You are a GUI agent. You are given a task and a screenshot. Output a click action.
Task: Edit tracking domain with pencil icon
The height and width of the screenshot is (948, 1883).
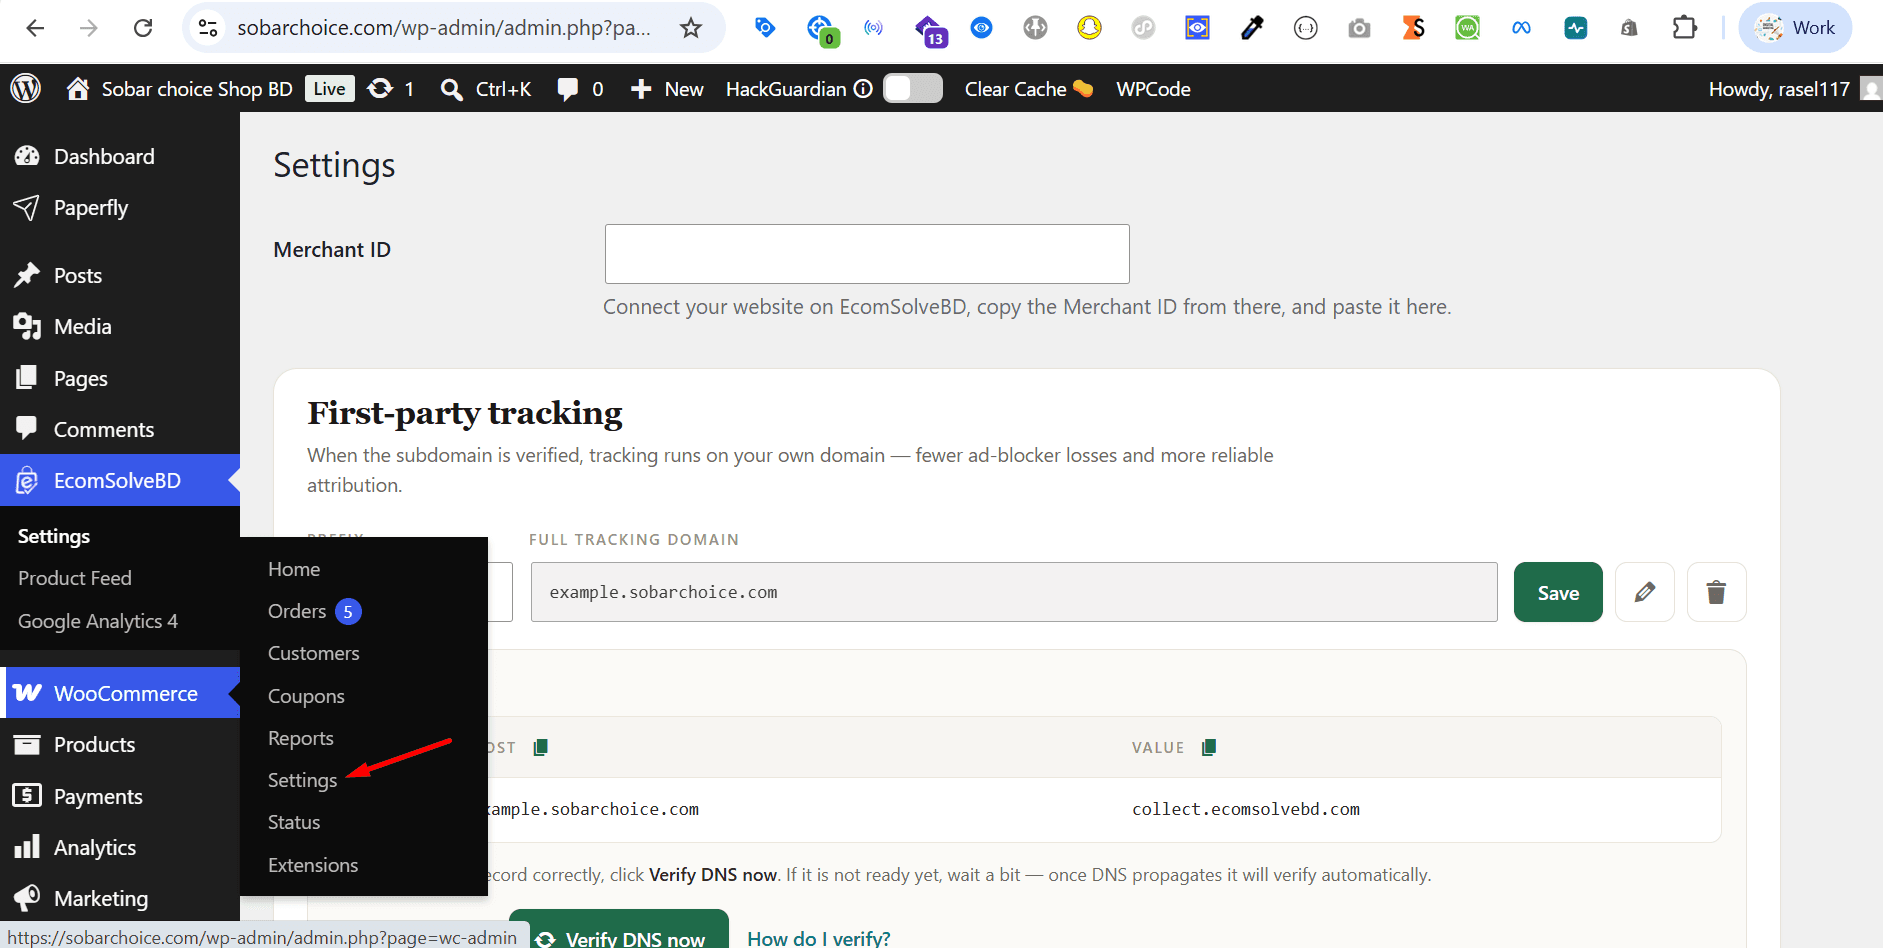coord(1645,592)
